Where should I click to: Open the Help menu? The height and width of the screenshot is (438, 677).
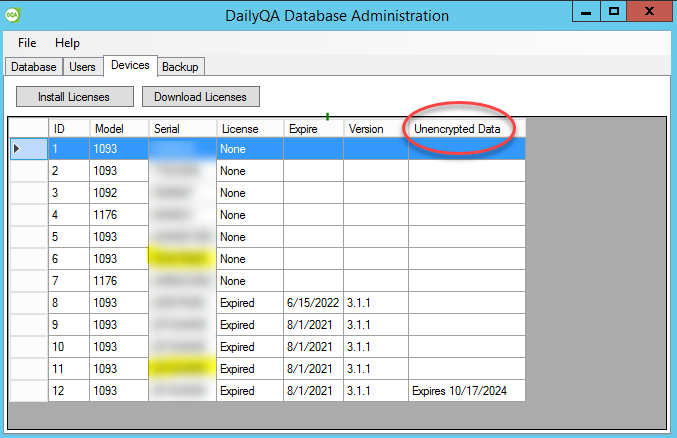pyautogui.click(x=68, y=43)
